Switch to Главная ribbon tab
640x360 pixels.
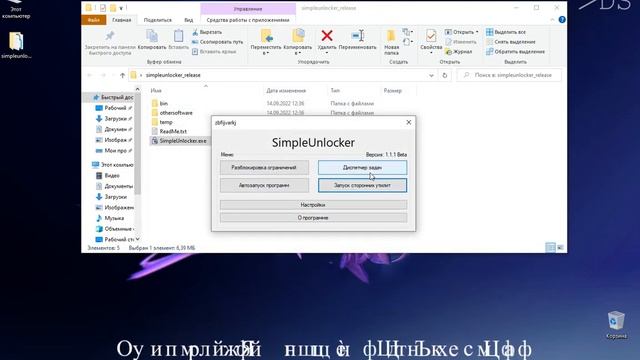pyautogui.click(x=122, y=20)
